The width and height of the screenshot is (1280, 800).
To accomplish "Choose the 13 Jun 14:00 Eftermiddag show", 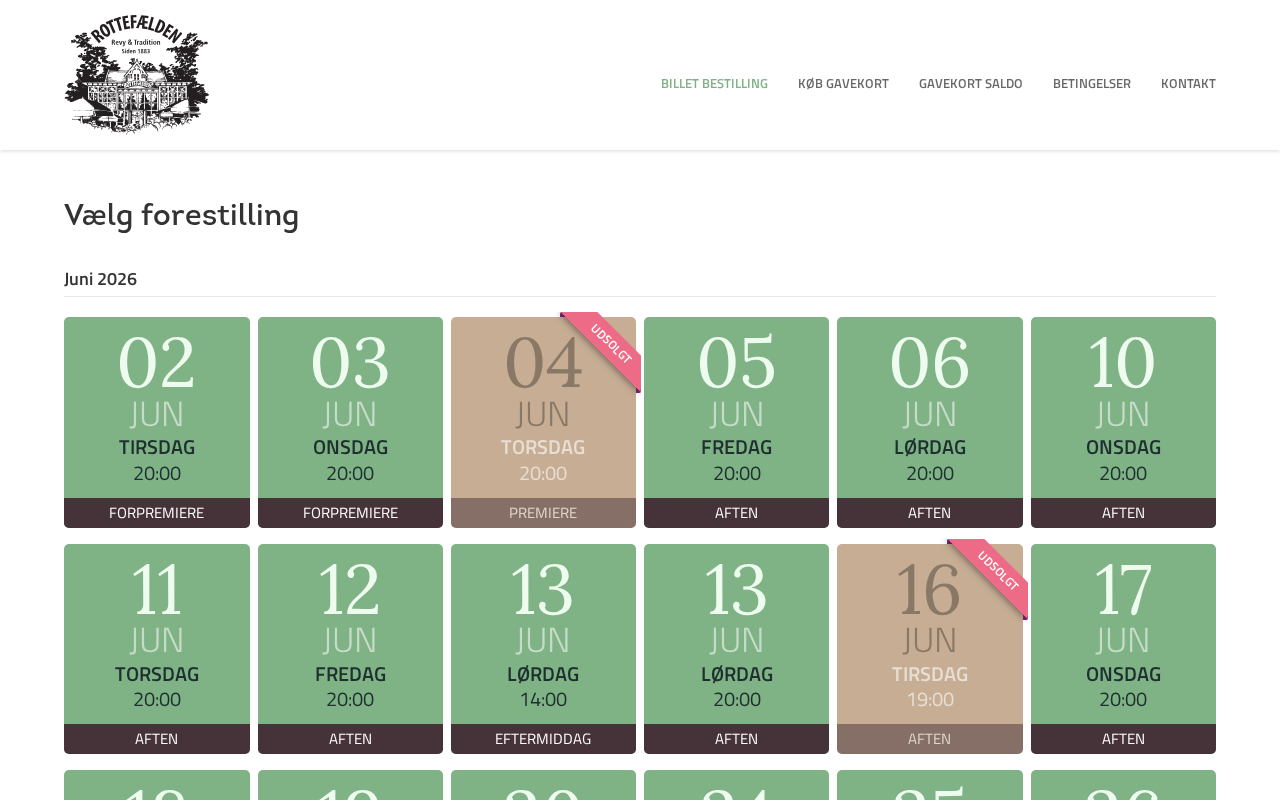I will click(x=543, y=649).
